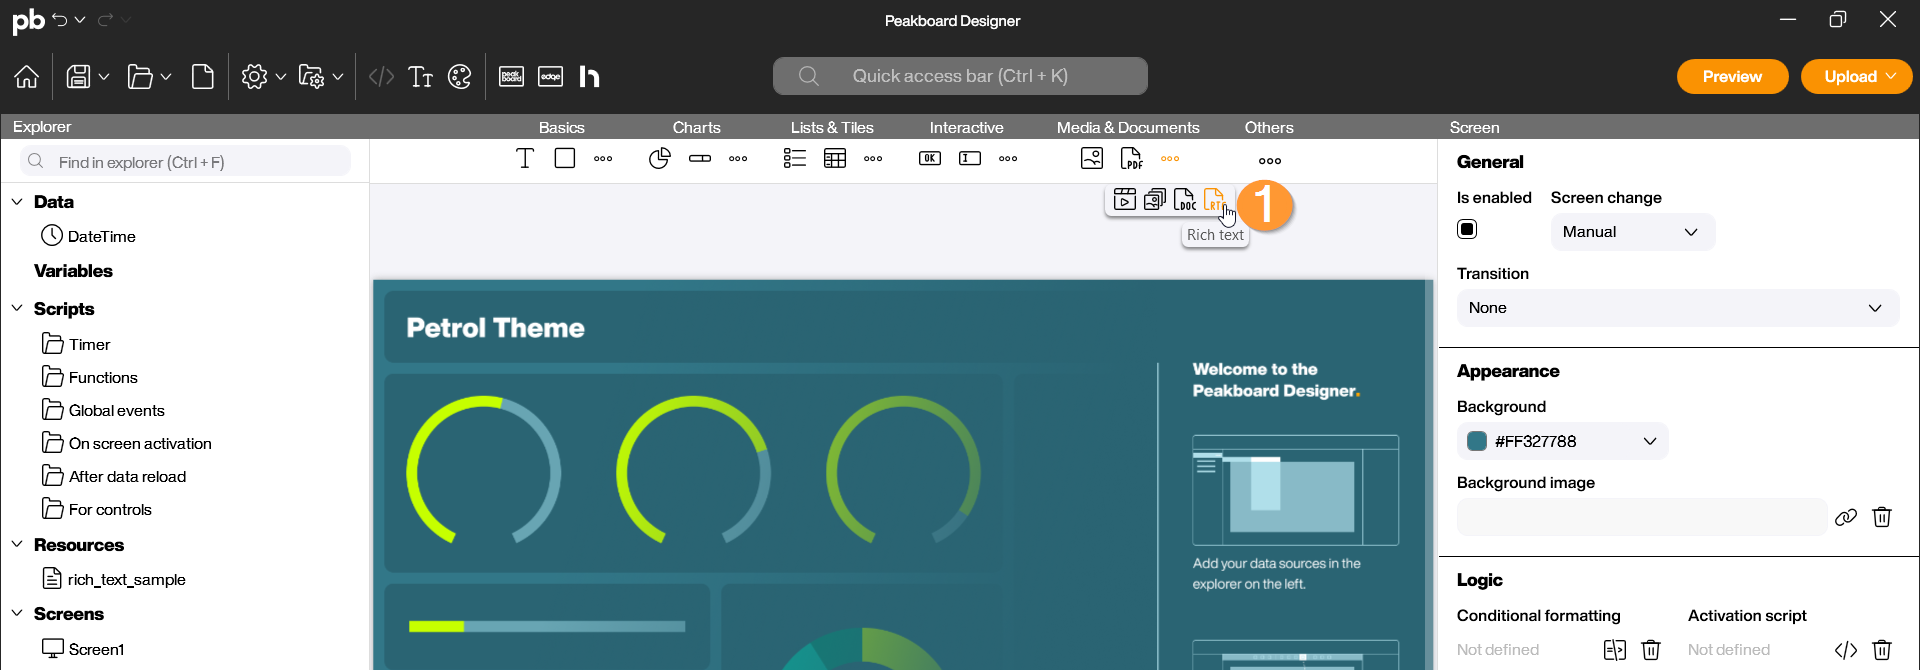Select the Text control in Basics

[x=525, y=159]
